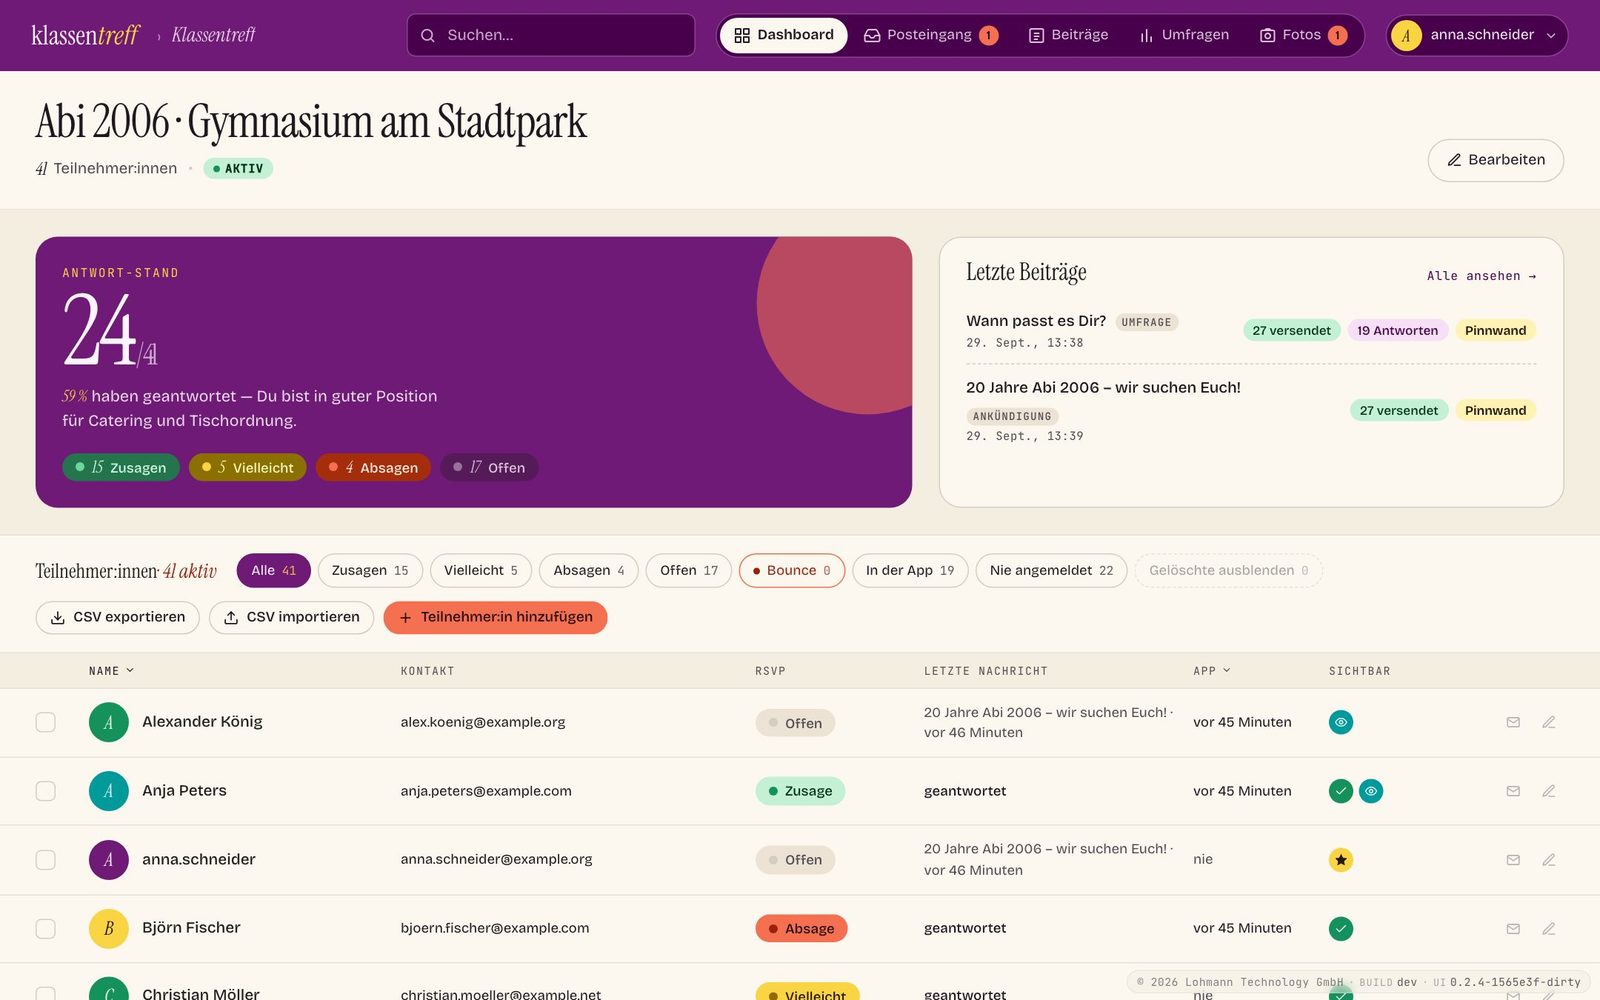Open the Posteingang tab
Screen dimensions: 1600x1000
coord(931,35)
